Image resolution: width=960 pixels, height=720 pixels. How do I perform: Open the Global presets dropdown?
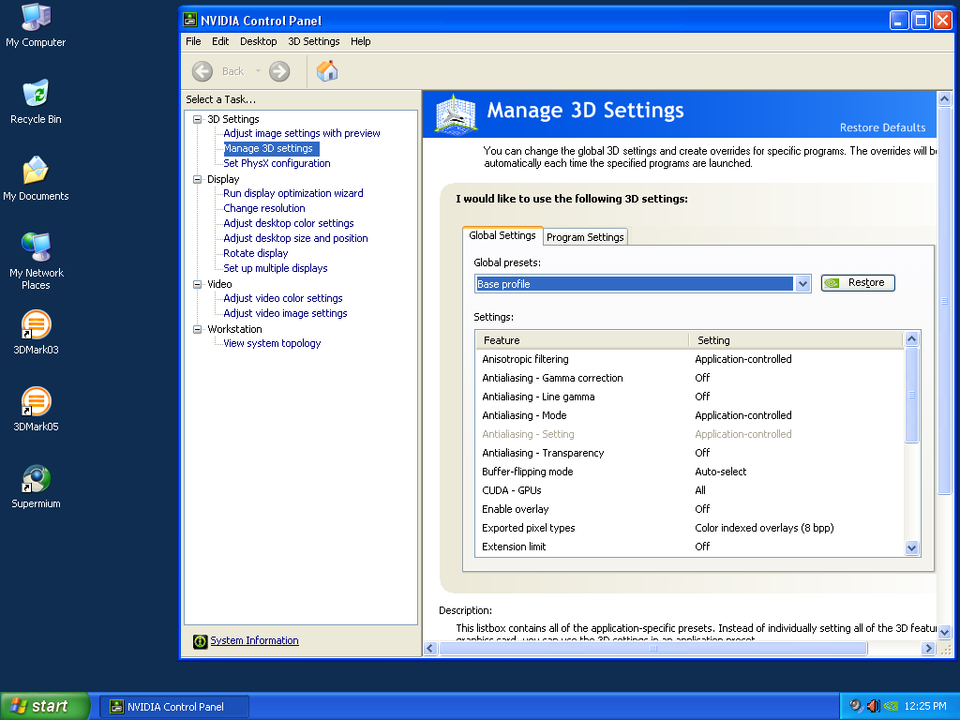(803, 284)
